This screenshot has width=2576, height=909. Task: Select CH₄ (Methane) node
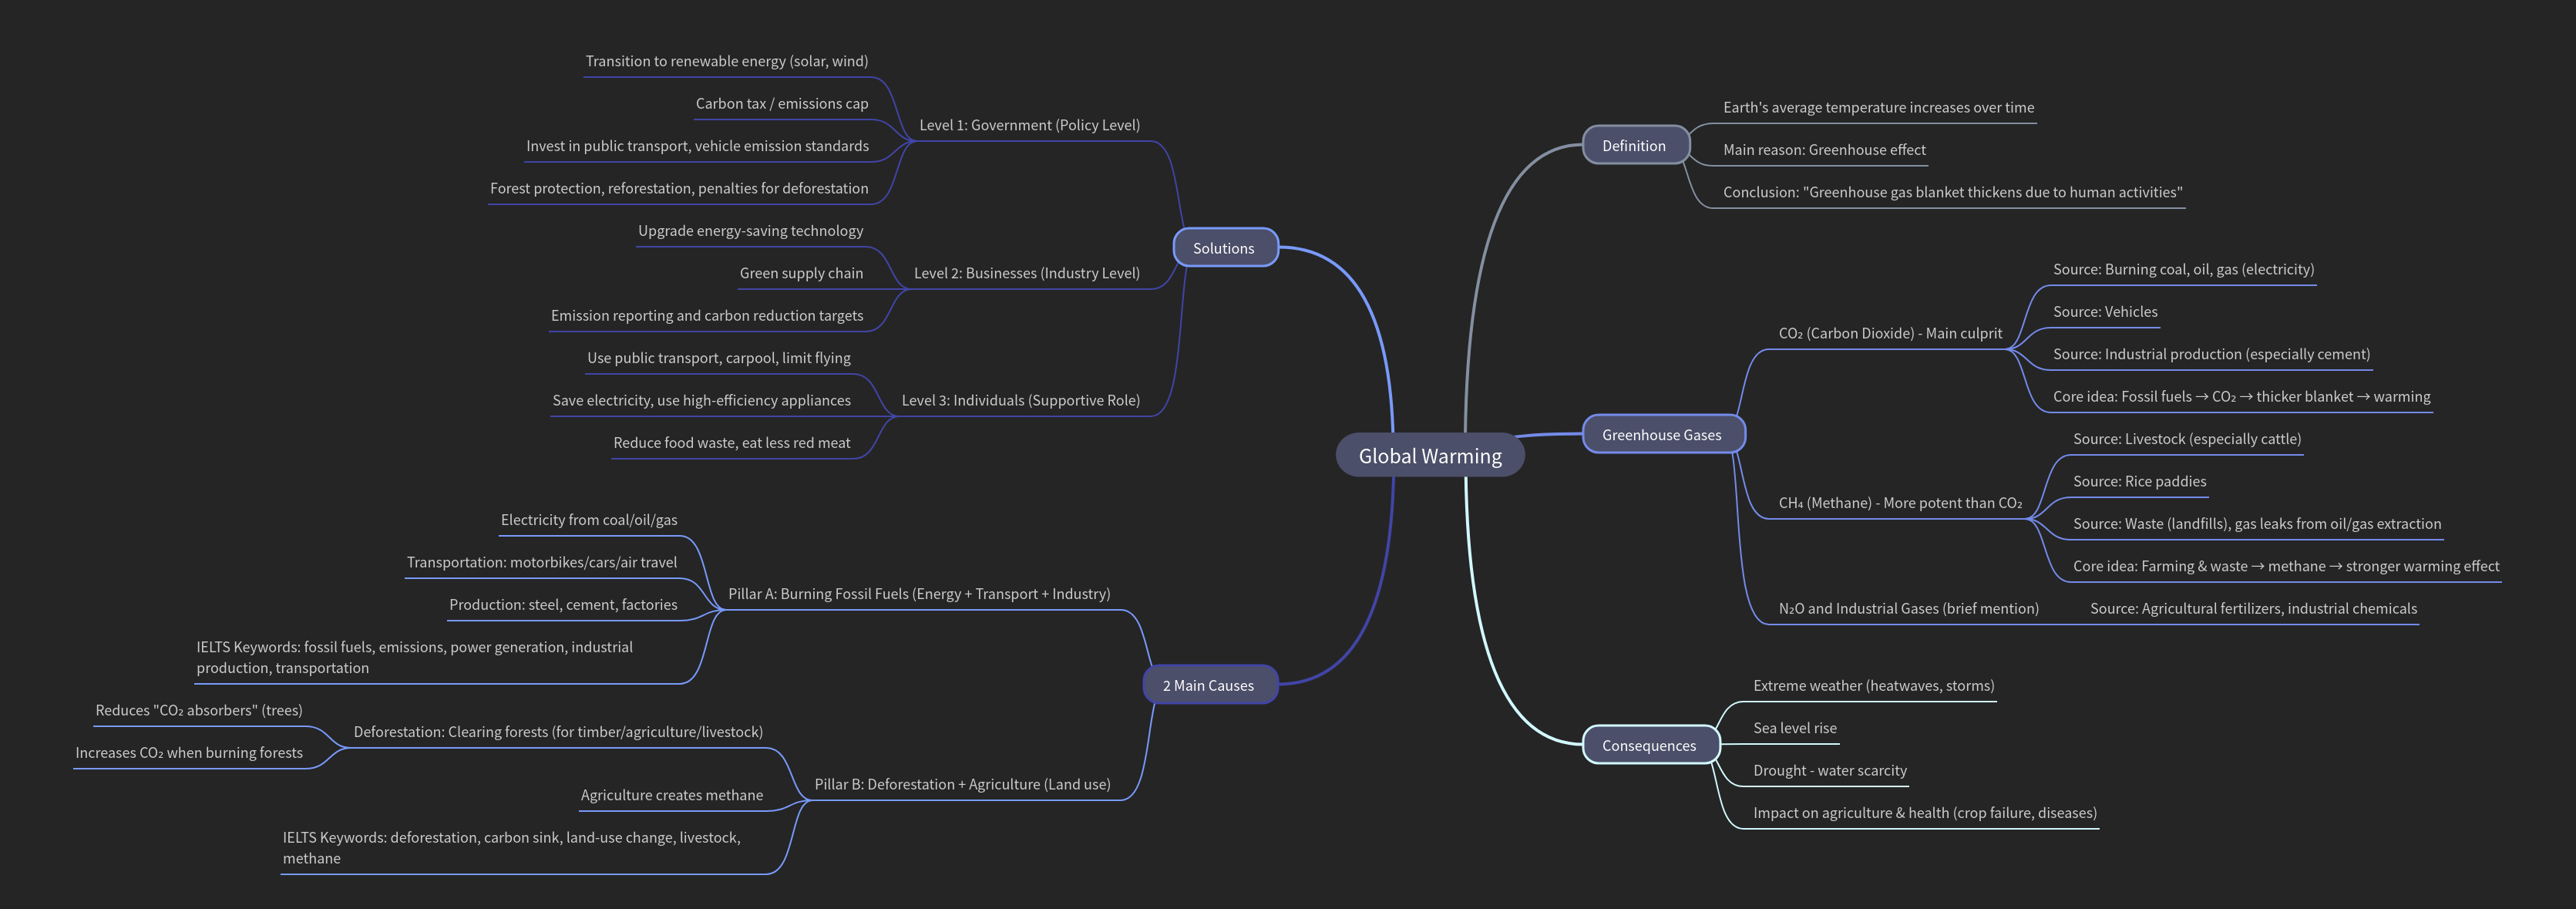(x=1899, y=503)
